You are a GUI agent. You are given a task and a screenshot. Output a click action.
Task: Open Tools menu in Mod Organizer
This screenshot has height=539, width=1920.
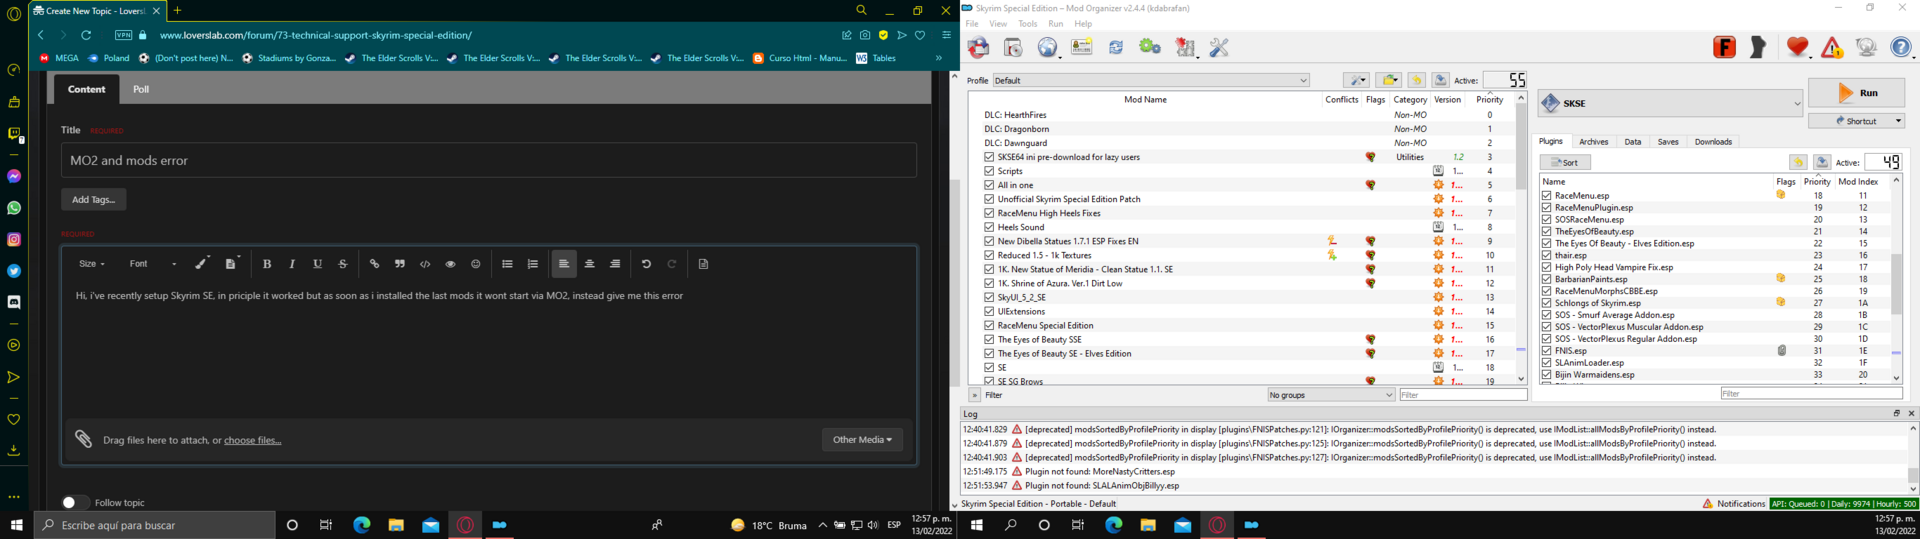pyautogui.click(x=1027, y=24)
